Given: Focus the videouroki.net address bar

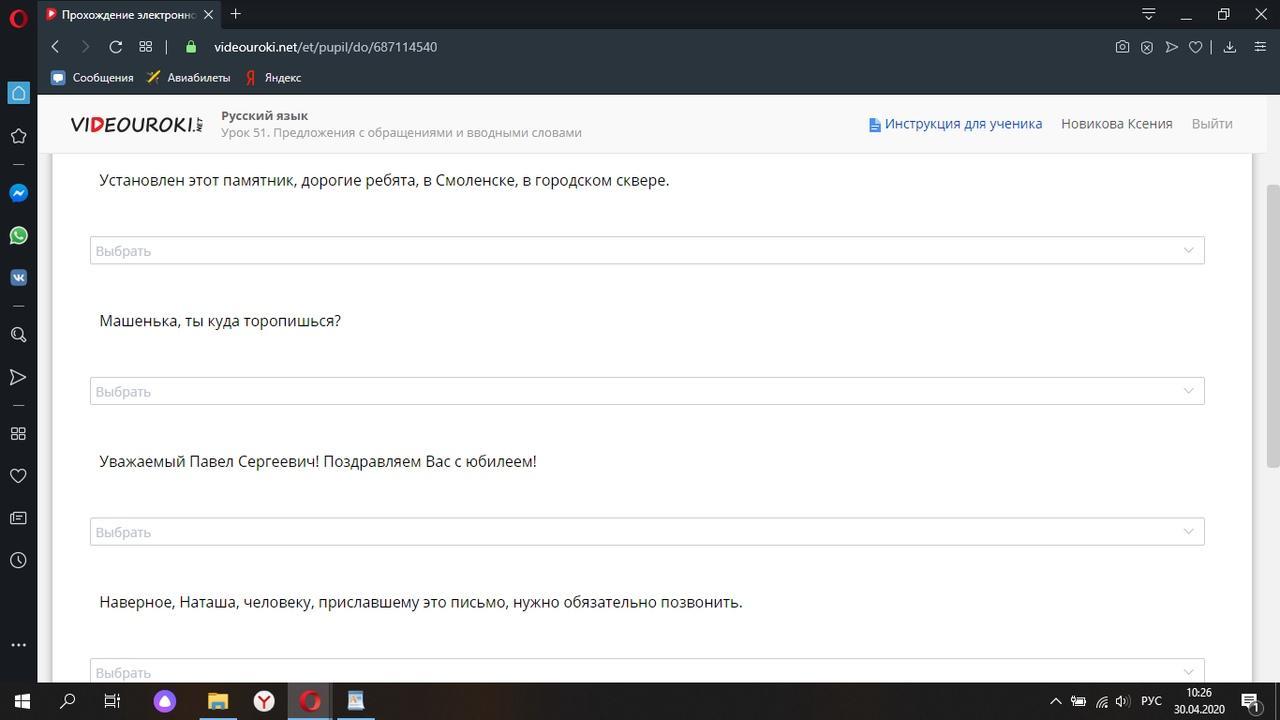Looking at the screenshot, I should (x=325, y=47).
